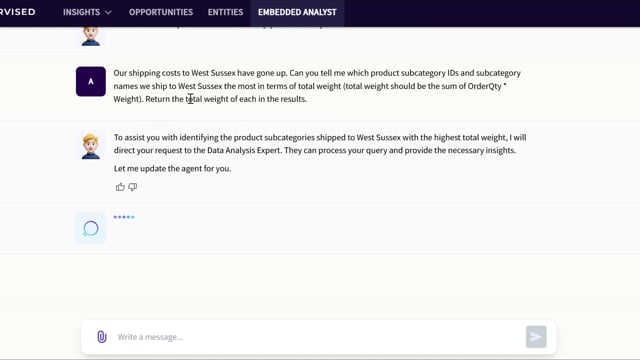Click the brand logo text at top left

pyautogui.click(x=18, y=12)
